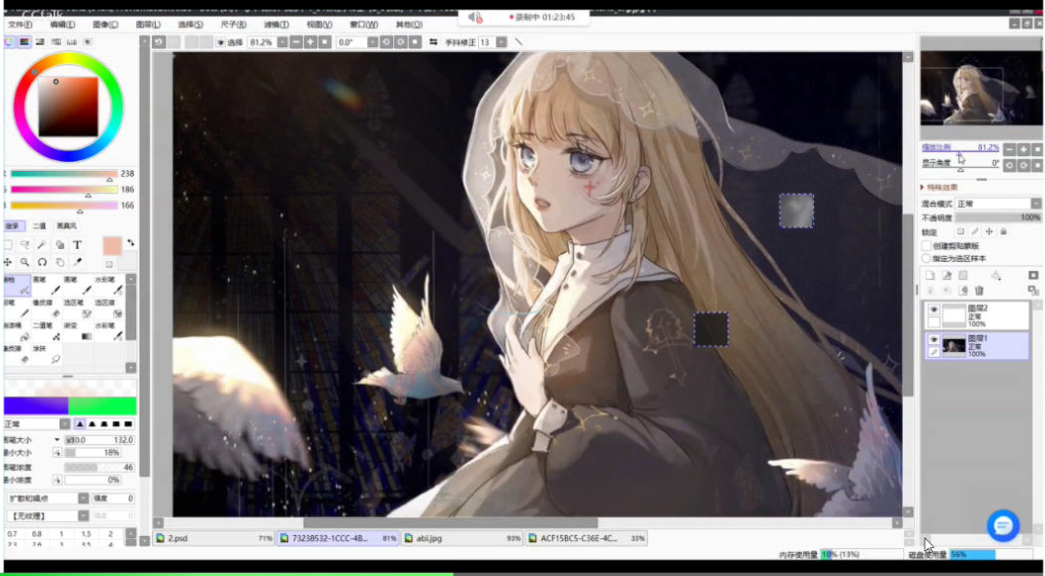Open the 滤镜(T) menu

[x=276, y=25]
